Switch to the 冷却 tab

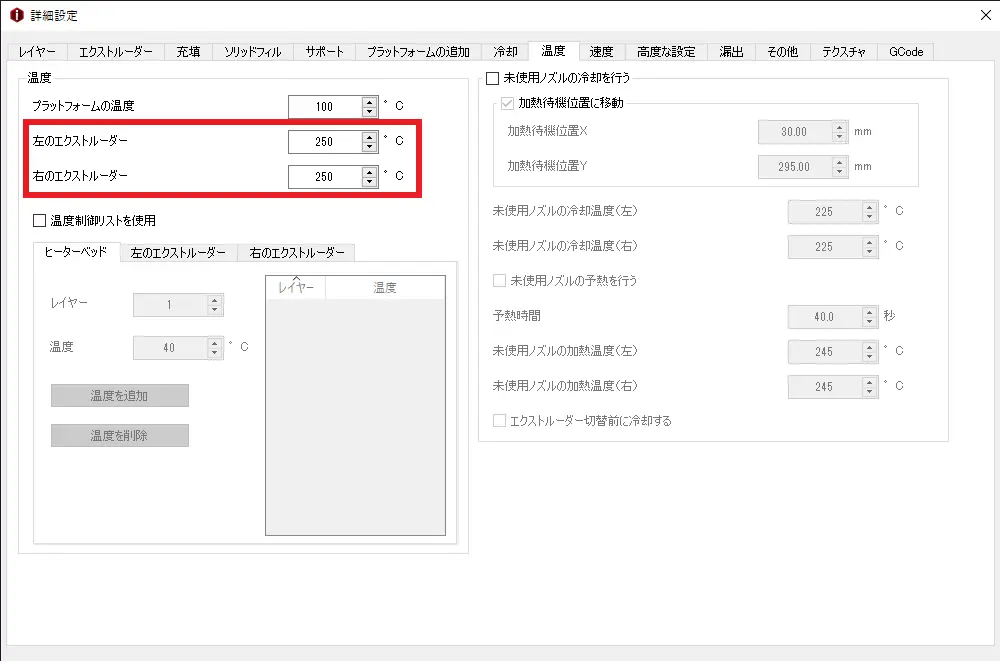[506, 52]
